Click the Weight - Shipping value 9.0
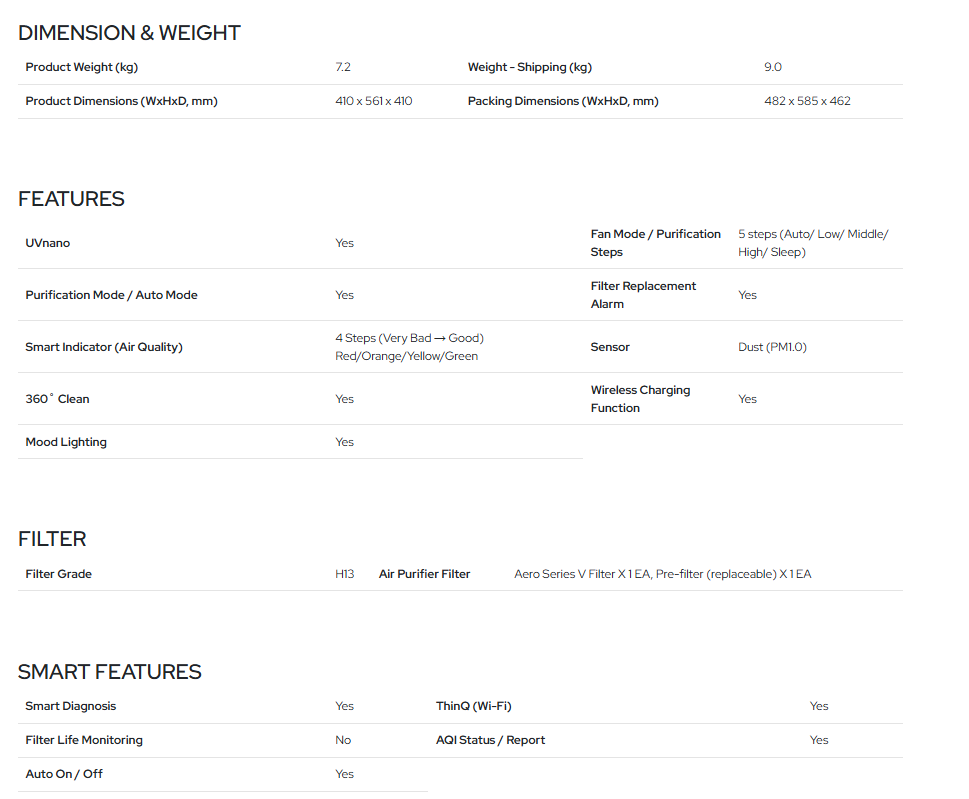 [772, 67]
